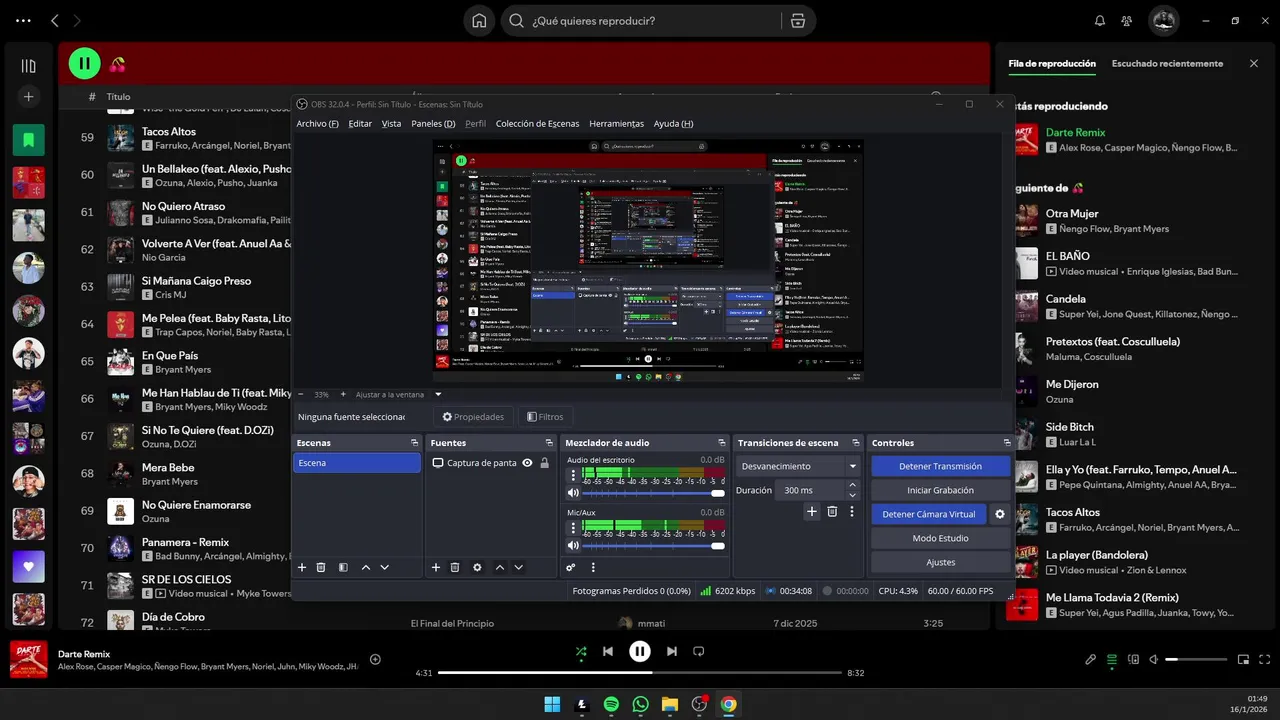
Task: Create new playlist with sidebar plus icon
Action: pos(28,97)
